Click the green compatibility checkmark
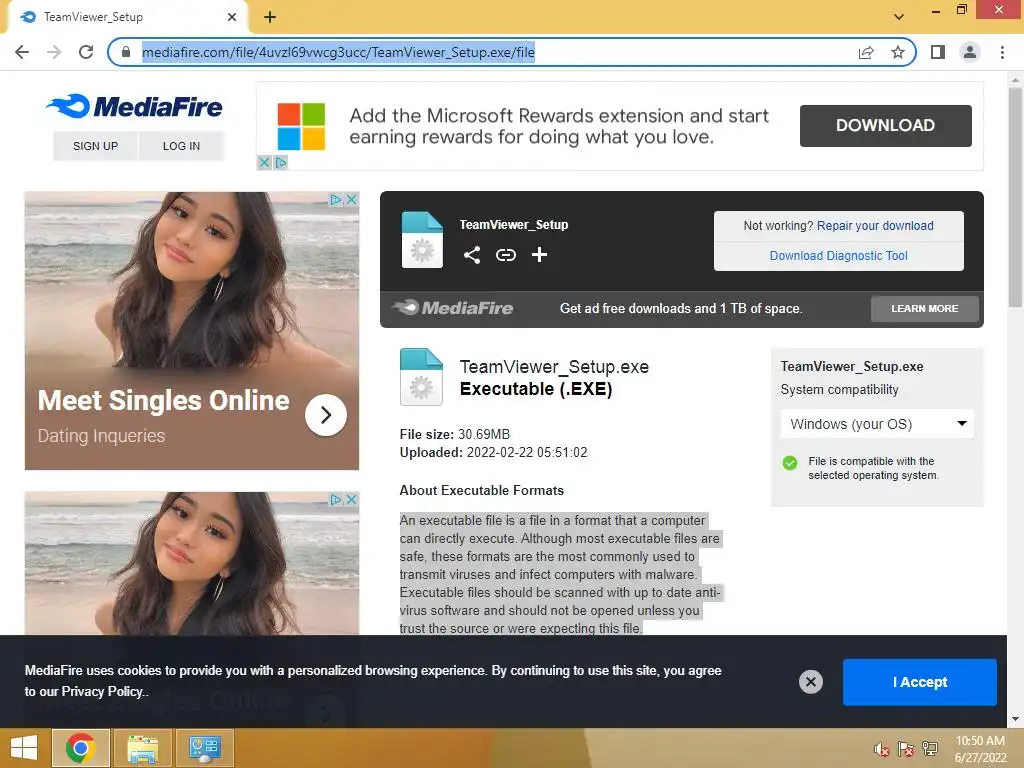This screenshot has width=1024, height=768. [x=790, y=463]
